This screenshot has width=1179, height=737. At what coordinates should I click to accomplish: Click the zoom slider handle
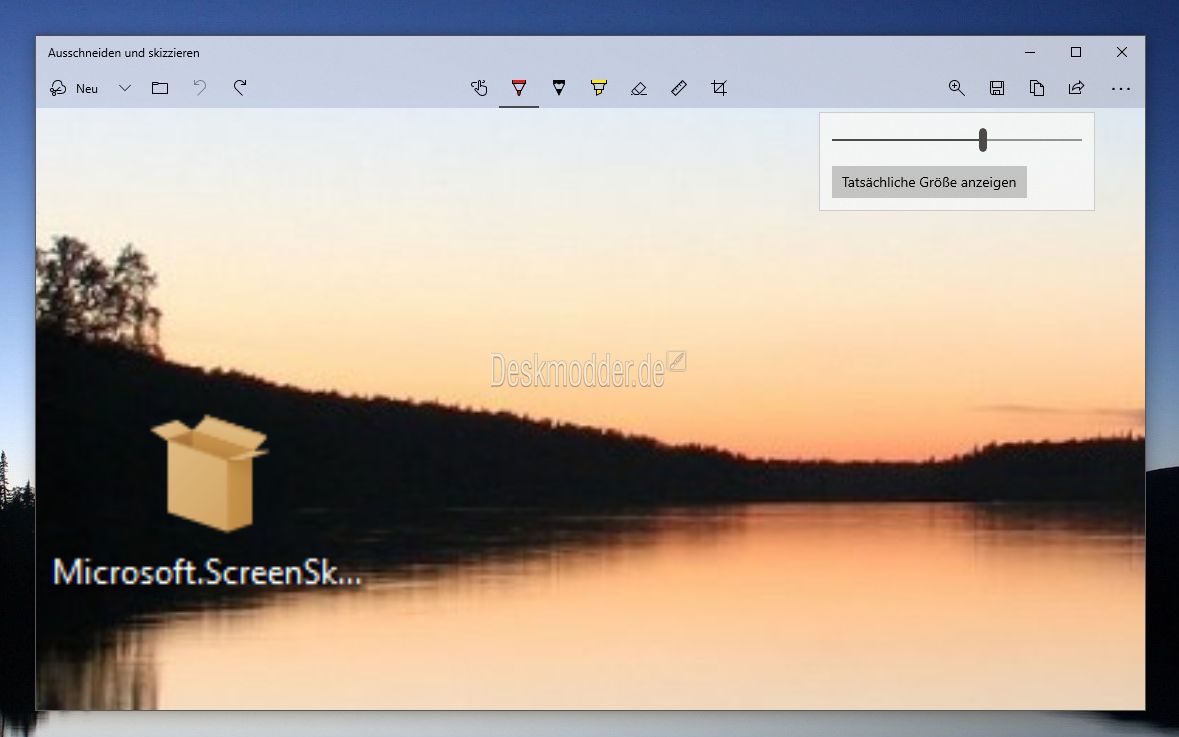pyautogui.click(x=983, y=140)
